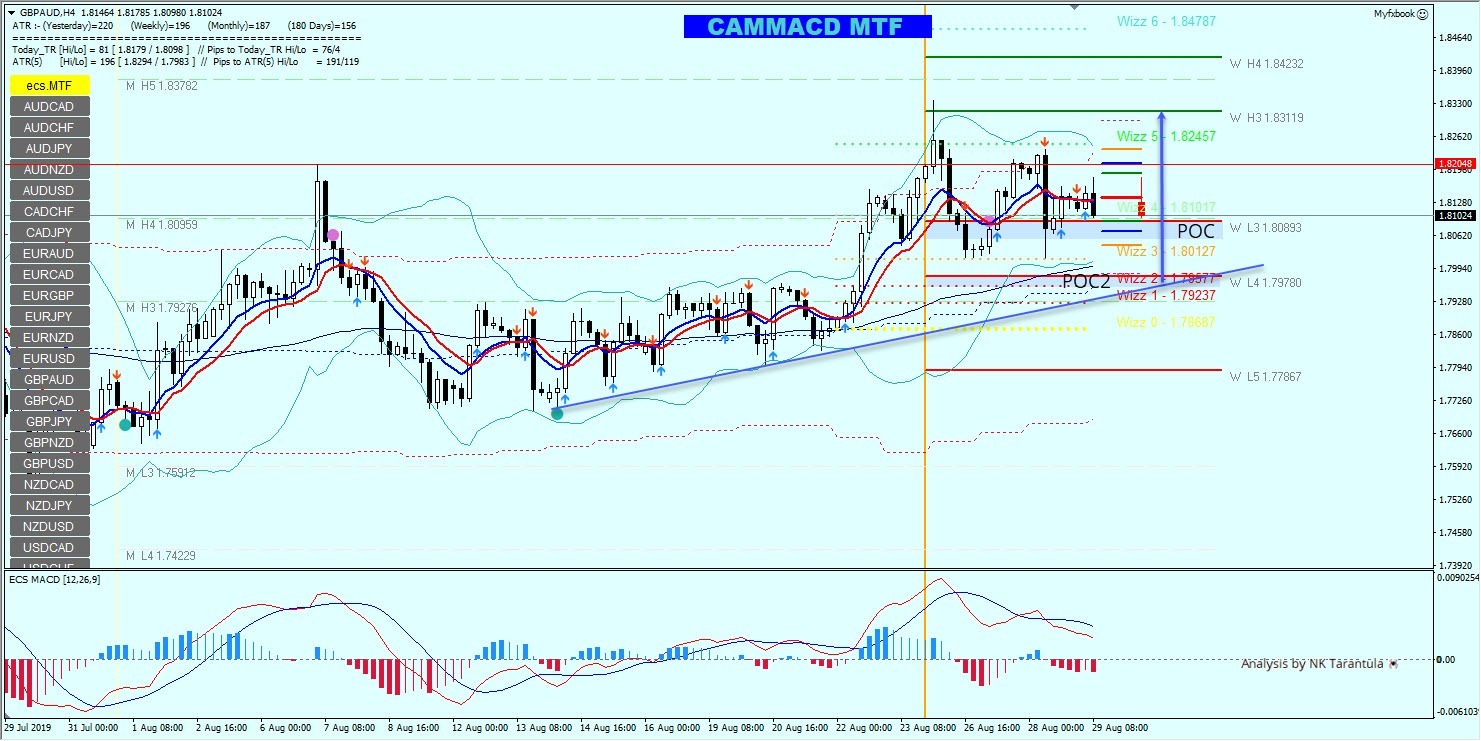
Task: Click the current price 1.81024 tag
Action: point(1453,215)
